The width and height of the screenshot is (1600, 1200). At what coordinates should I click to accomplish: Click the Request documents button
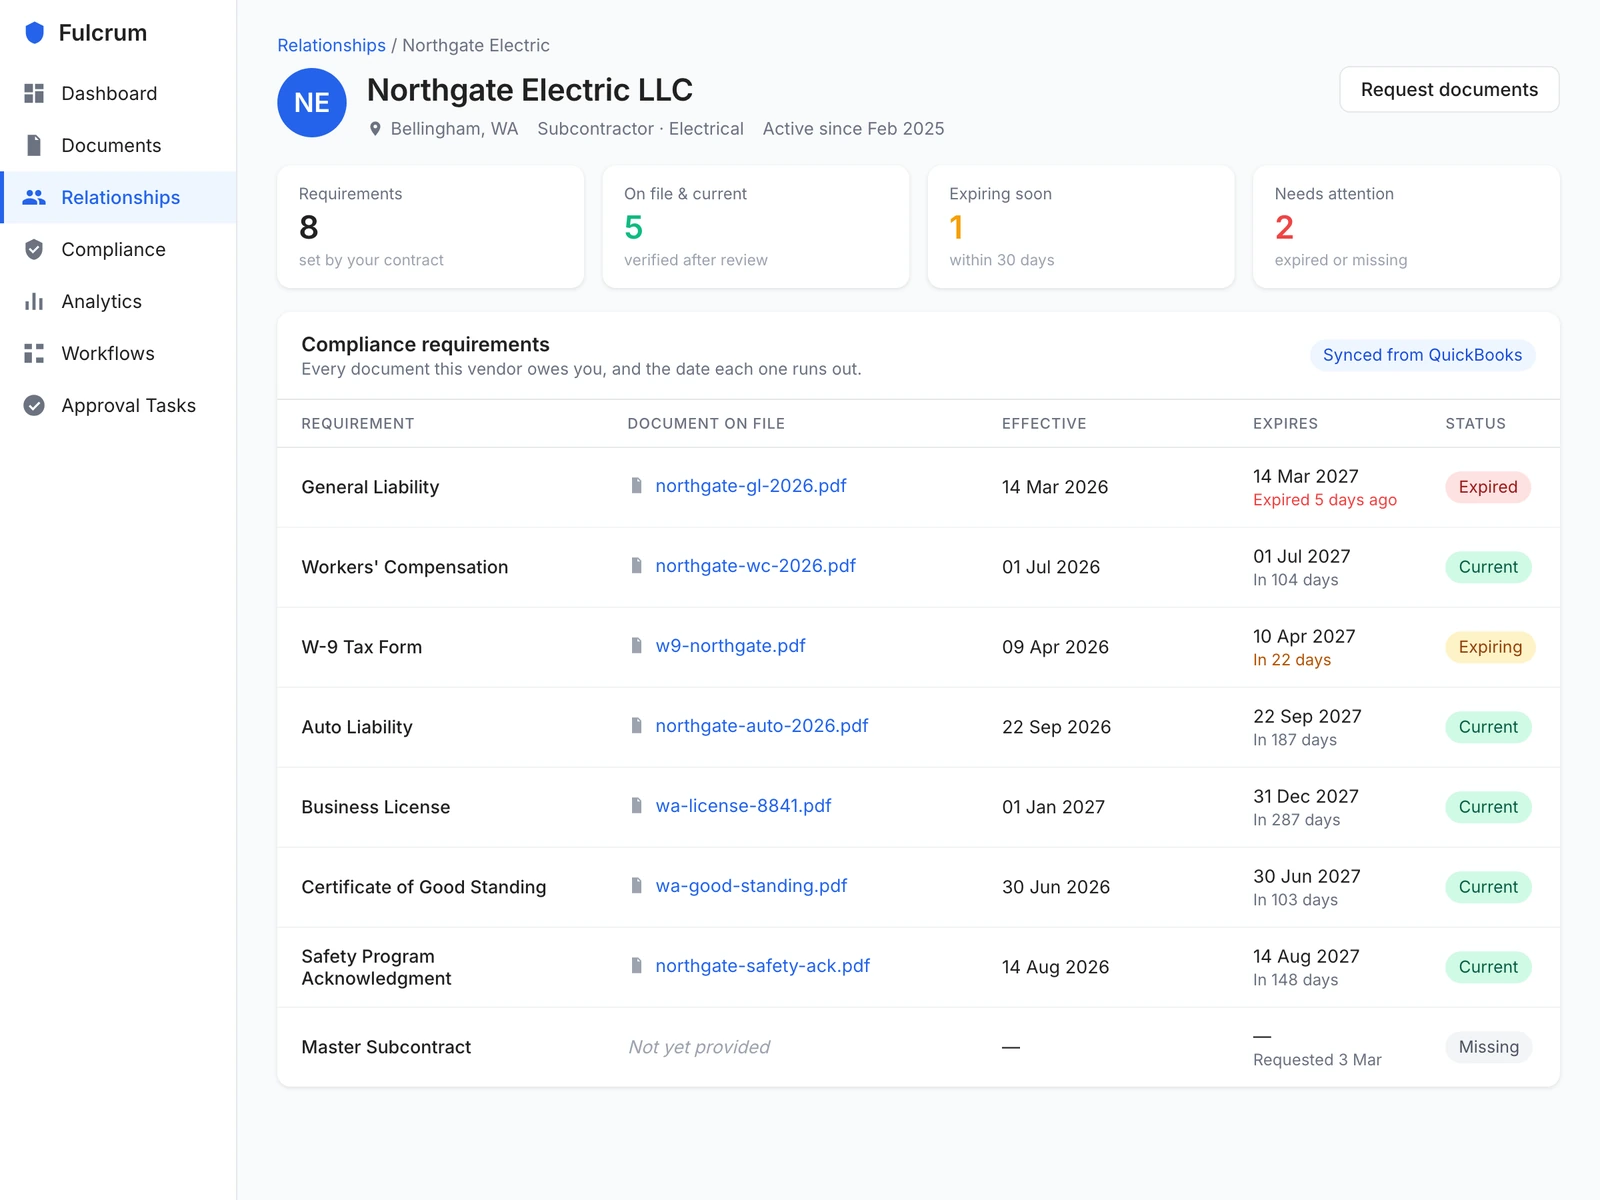[x=1449, y=90]
